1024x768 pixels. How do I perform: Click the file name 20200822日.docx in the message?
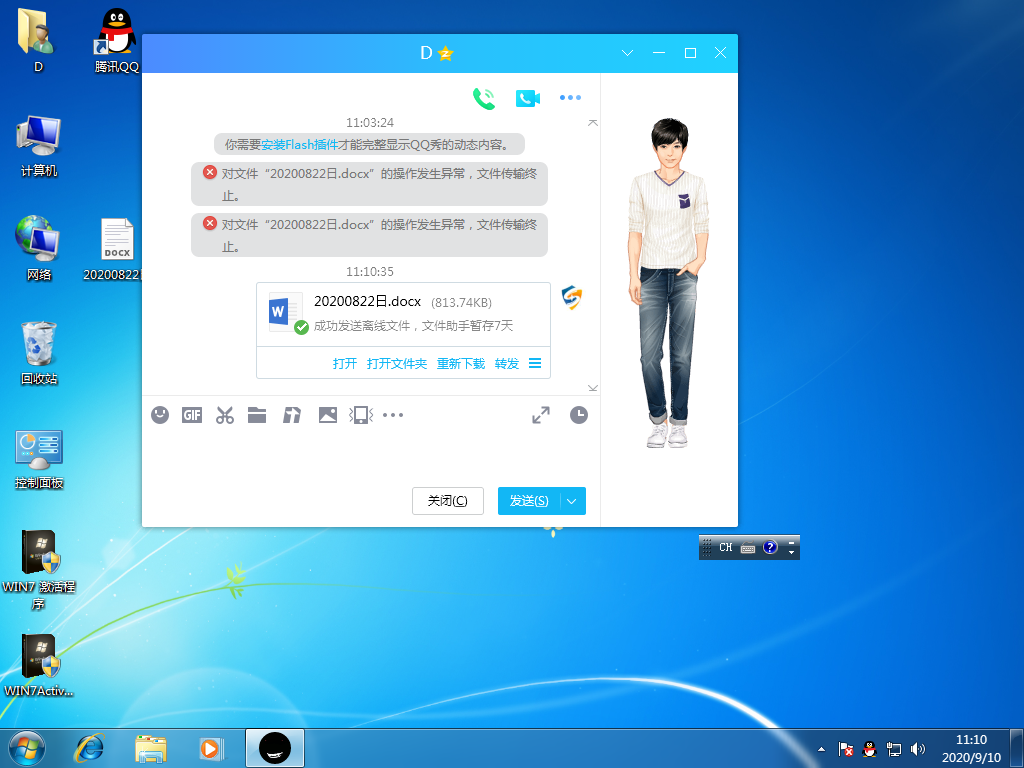point(367,302)
